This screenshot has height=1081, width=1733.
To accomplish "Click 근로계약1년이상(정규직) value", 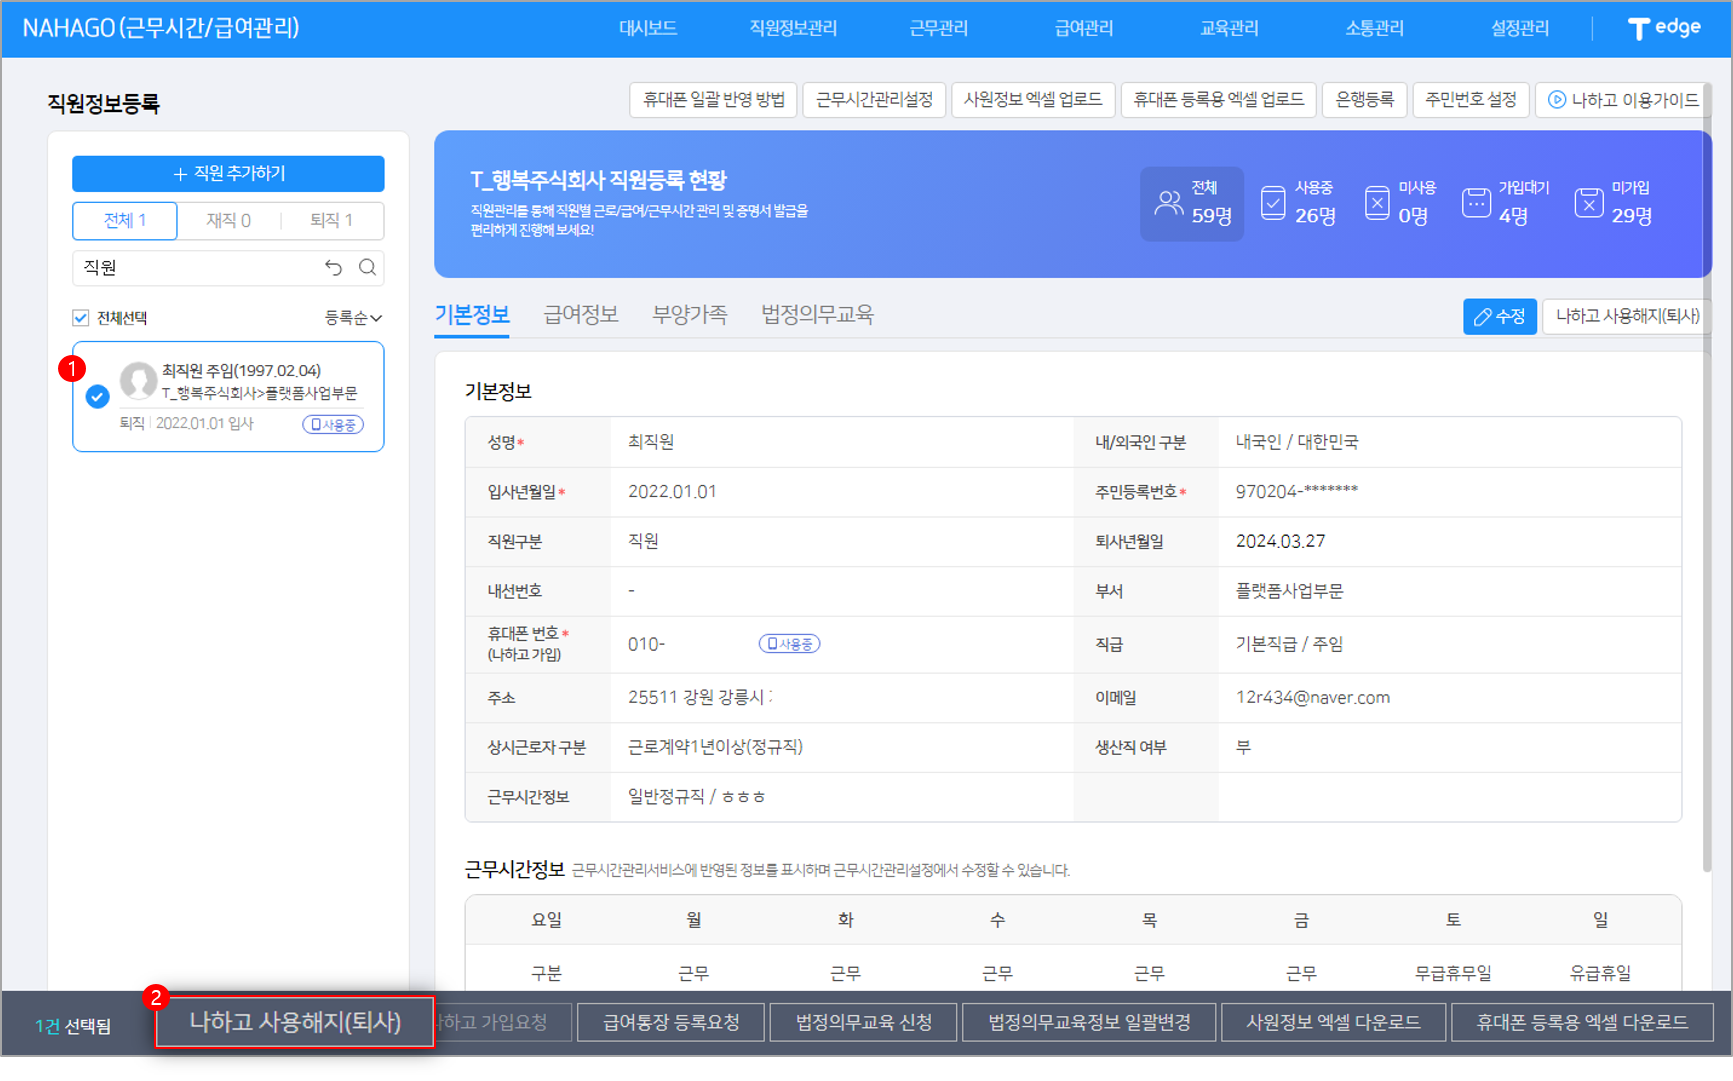I will pos(715,747).
